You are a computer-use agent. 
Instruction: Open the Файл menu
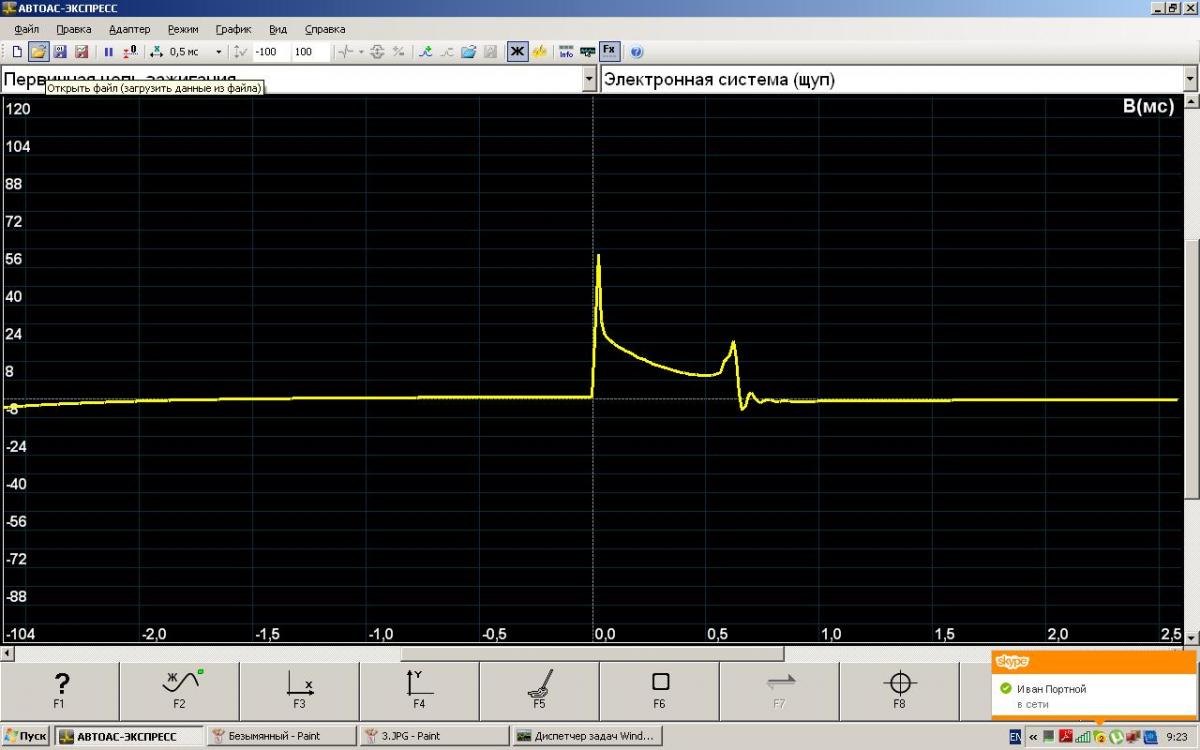[27, 29]
